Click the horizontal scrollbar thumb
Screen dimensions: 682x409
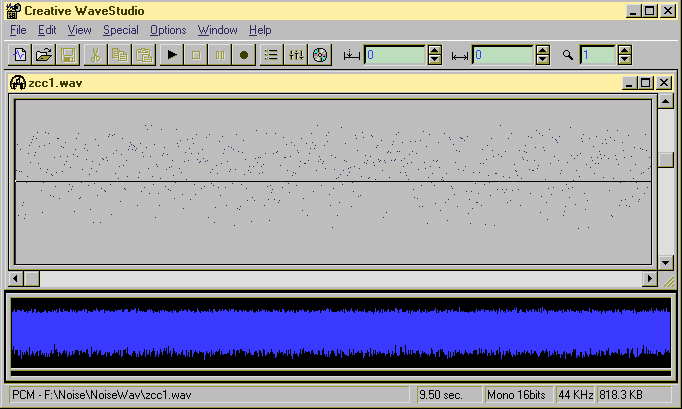pyautogui.click(x=31, y=278)
